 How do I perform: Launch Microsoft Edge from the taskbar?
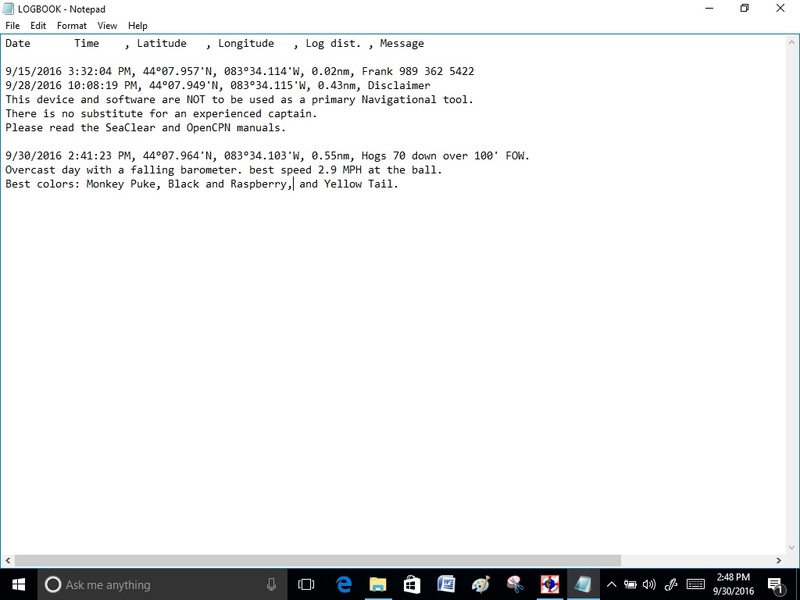(x=344, y=584)
